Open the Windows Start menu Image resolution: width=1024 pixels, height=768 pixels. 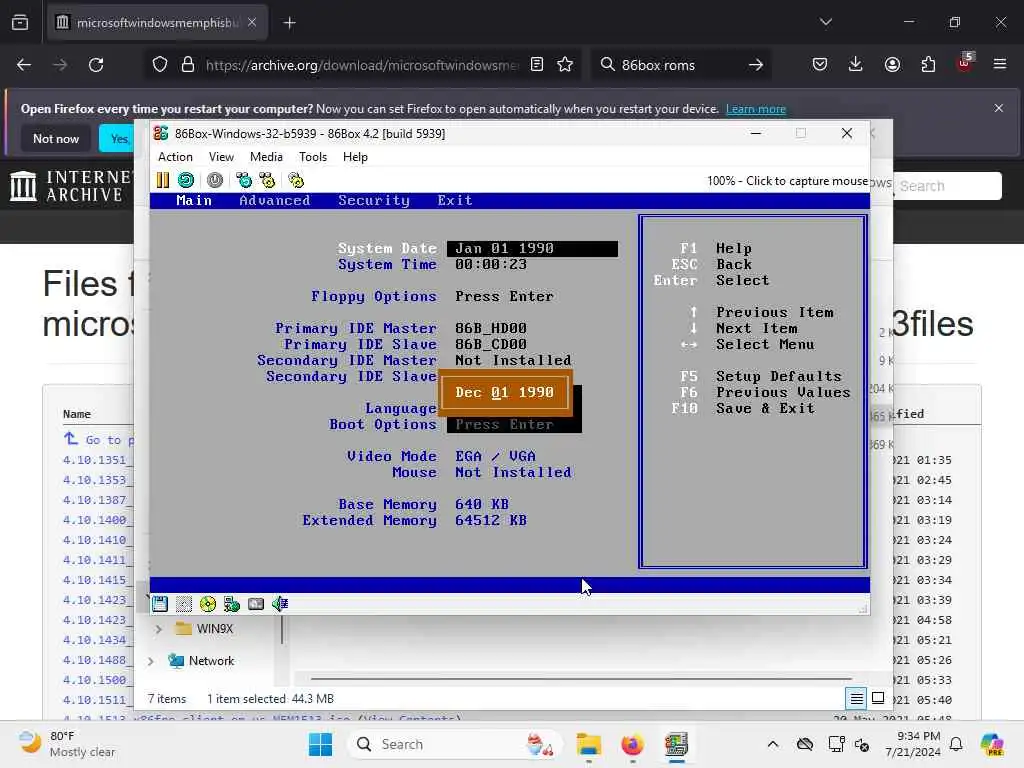[320, 744]
